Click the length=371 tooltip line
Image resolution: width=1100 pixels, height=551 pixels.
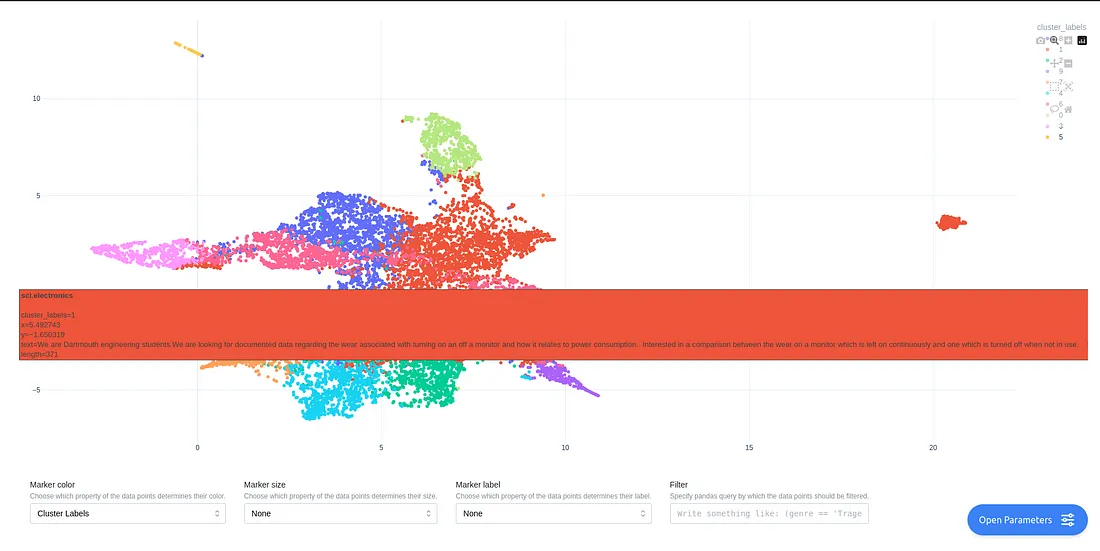tap(39, 354)
